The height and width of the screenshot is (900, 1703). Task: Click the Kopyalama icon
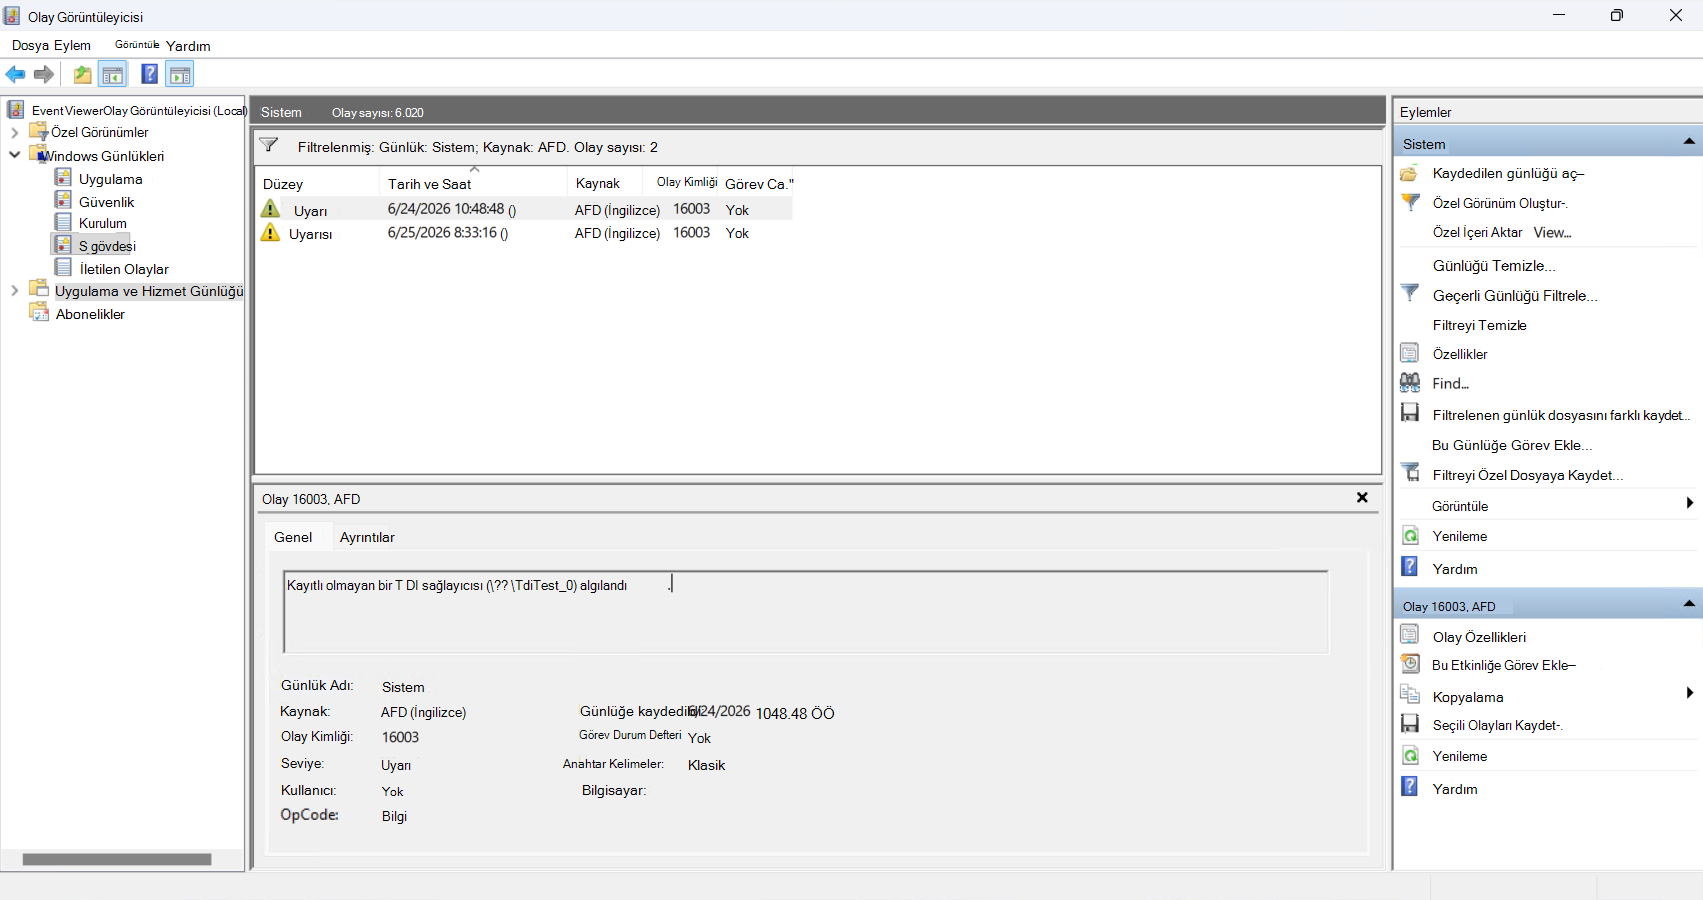1410,695
